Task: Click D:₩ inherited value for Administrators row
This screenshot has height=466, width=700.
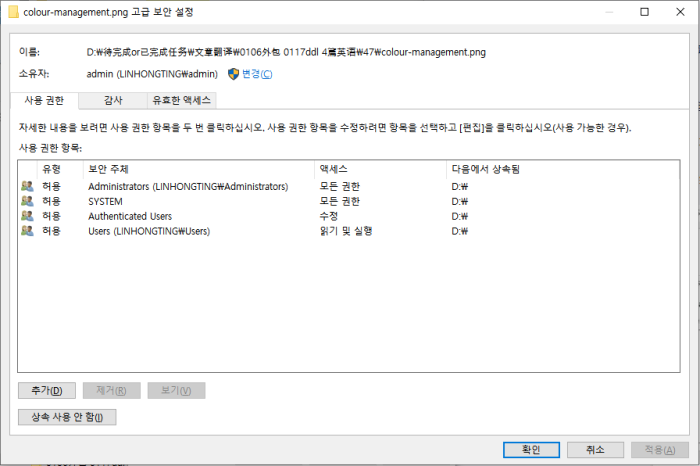Action: (x=460, y=187)
